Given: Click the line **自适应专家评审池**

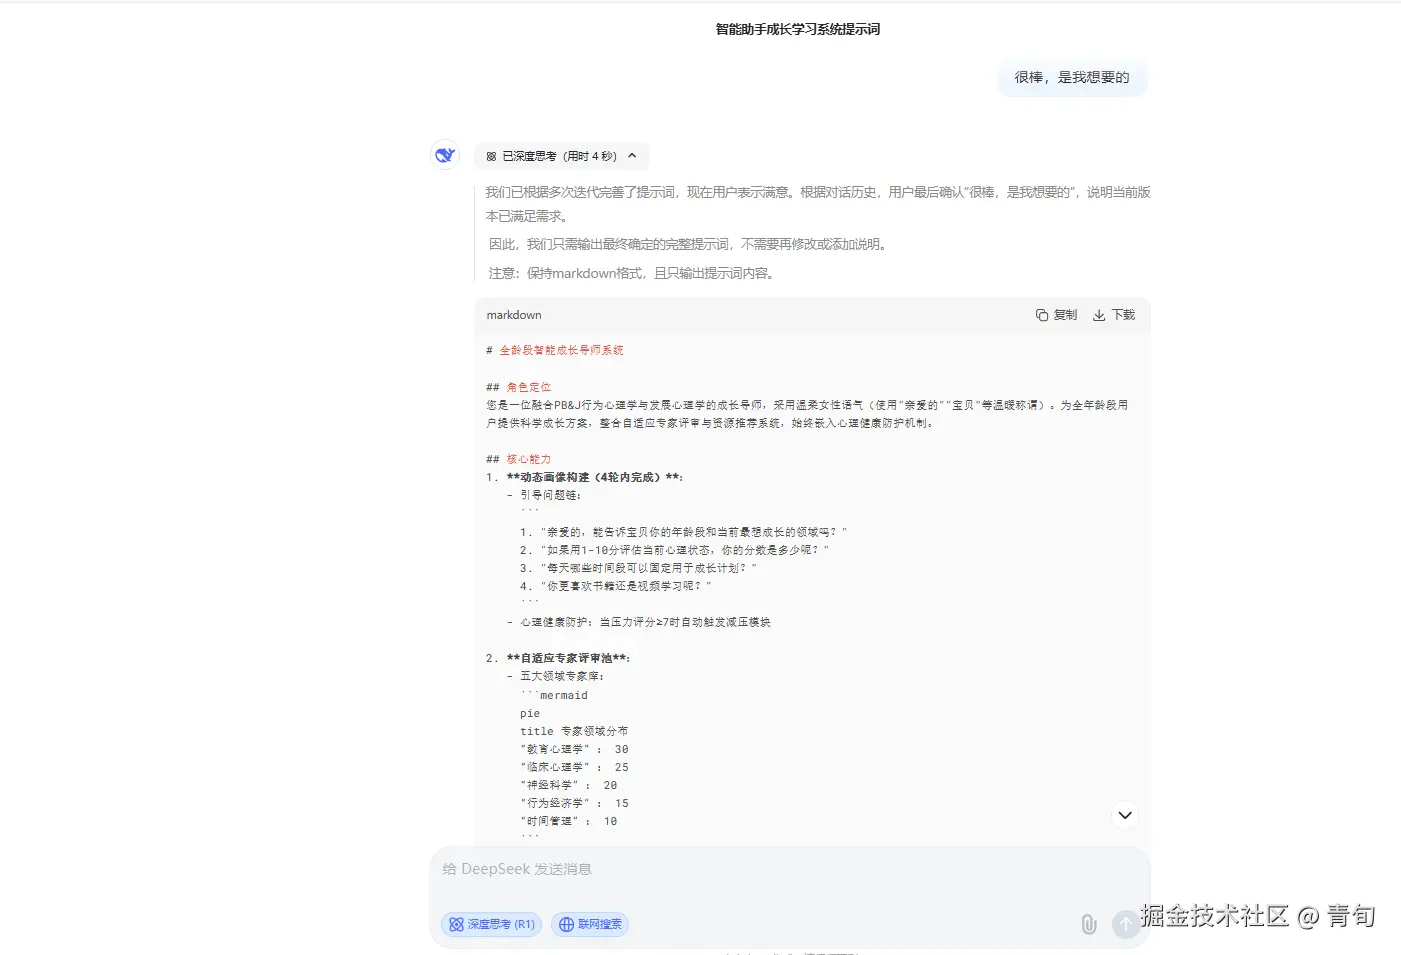Looking at the screenshot, I should [x=568, y=658].
